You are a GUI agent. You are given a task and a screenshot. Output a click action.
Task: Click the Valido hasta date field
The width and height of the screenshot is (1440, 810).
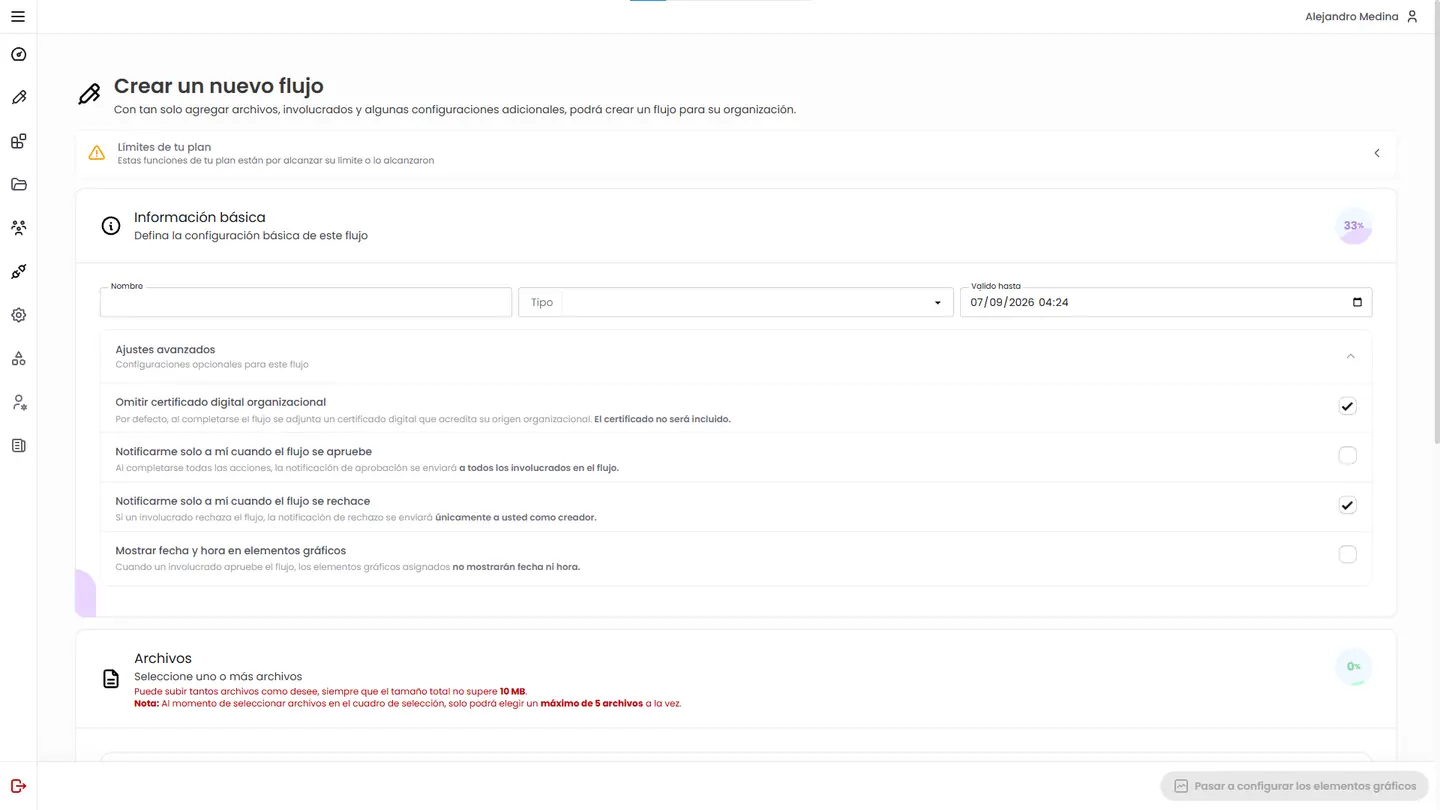click(x=1166, y=302)
